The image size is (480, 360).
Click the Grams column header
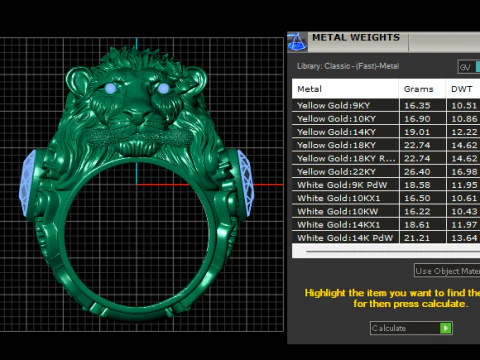point(422,89)
